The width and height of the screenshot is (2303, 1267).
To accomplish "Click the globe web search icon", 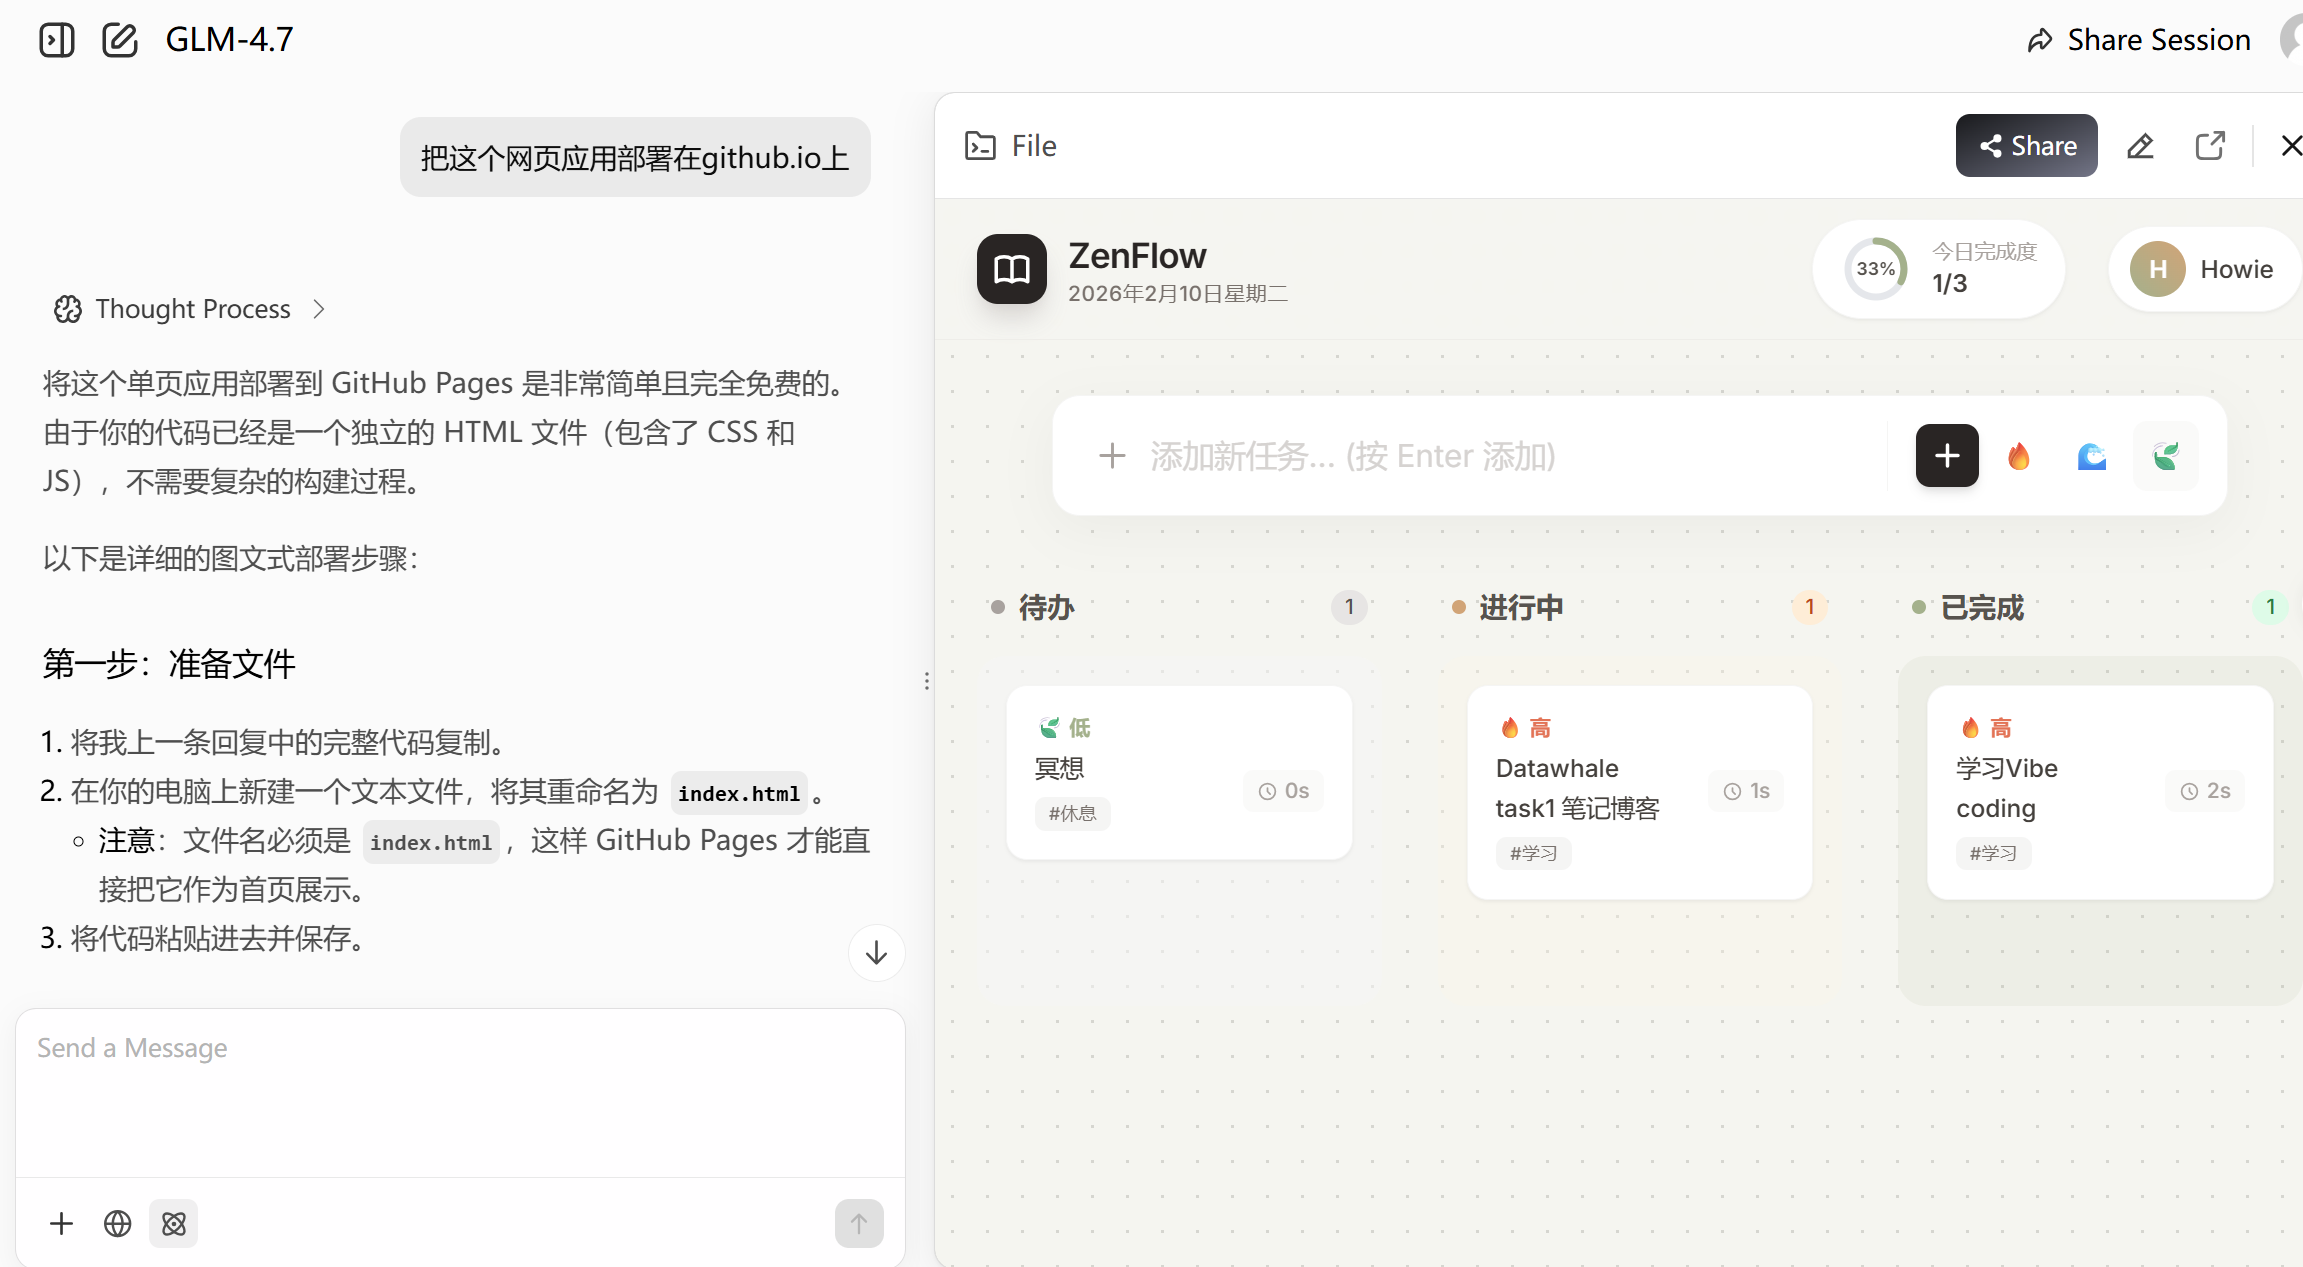I will (x=117, y=1223).
